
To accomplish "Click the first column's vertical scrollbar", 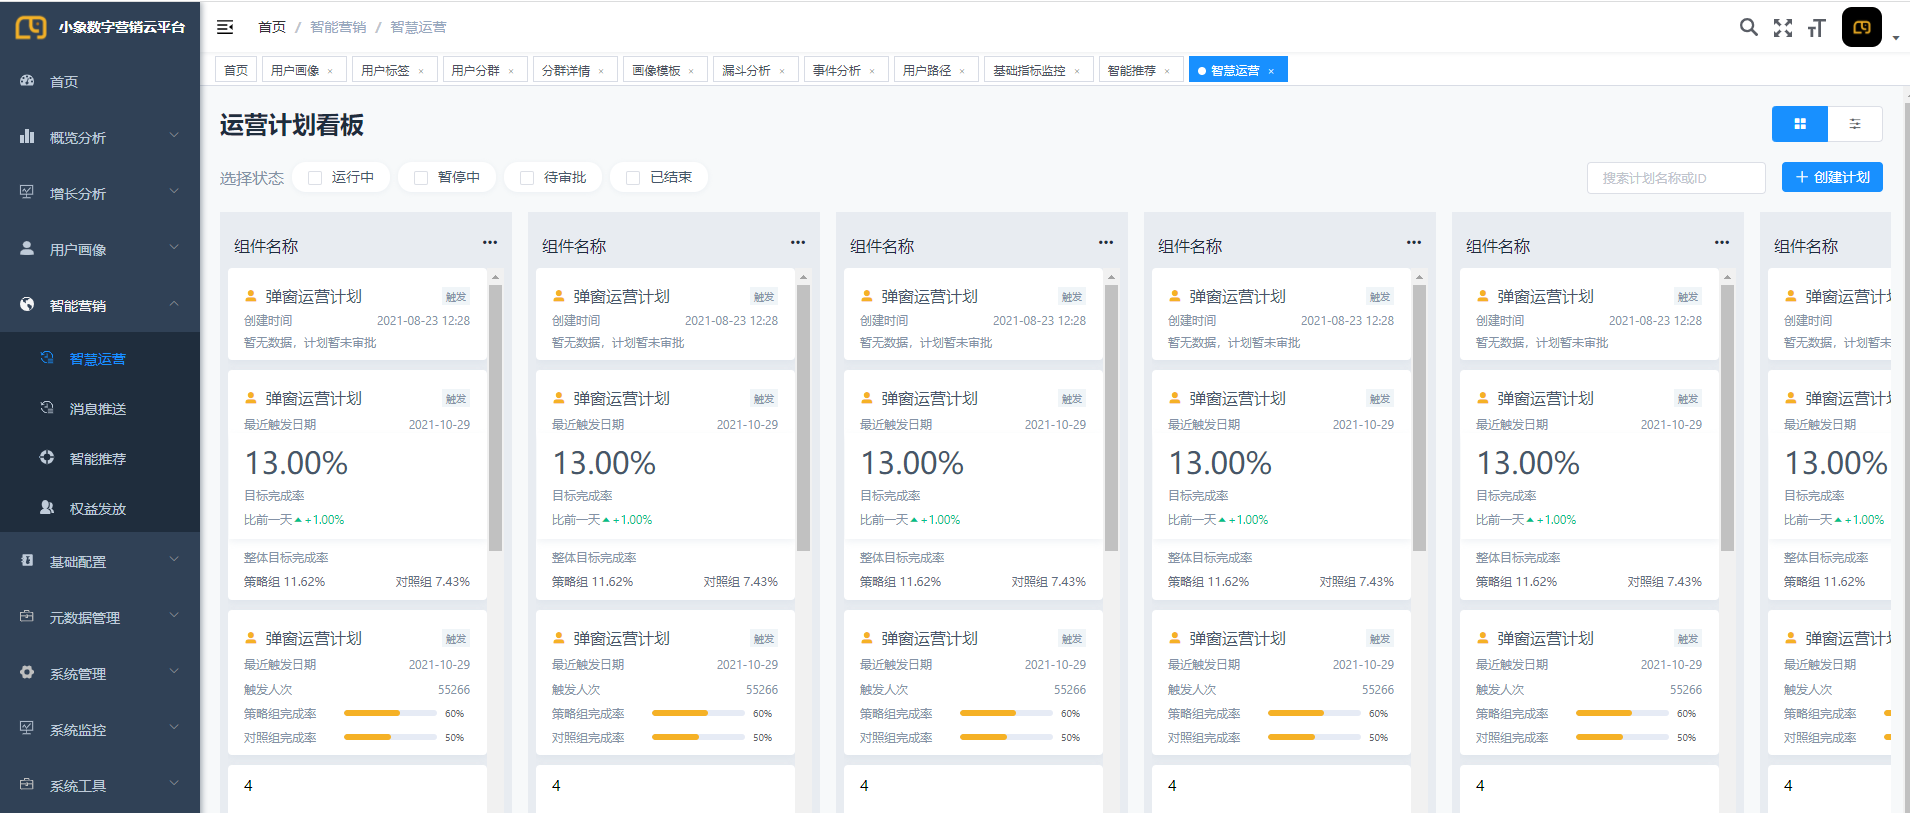I will click(495, 417).
